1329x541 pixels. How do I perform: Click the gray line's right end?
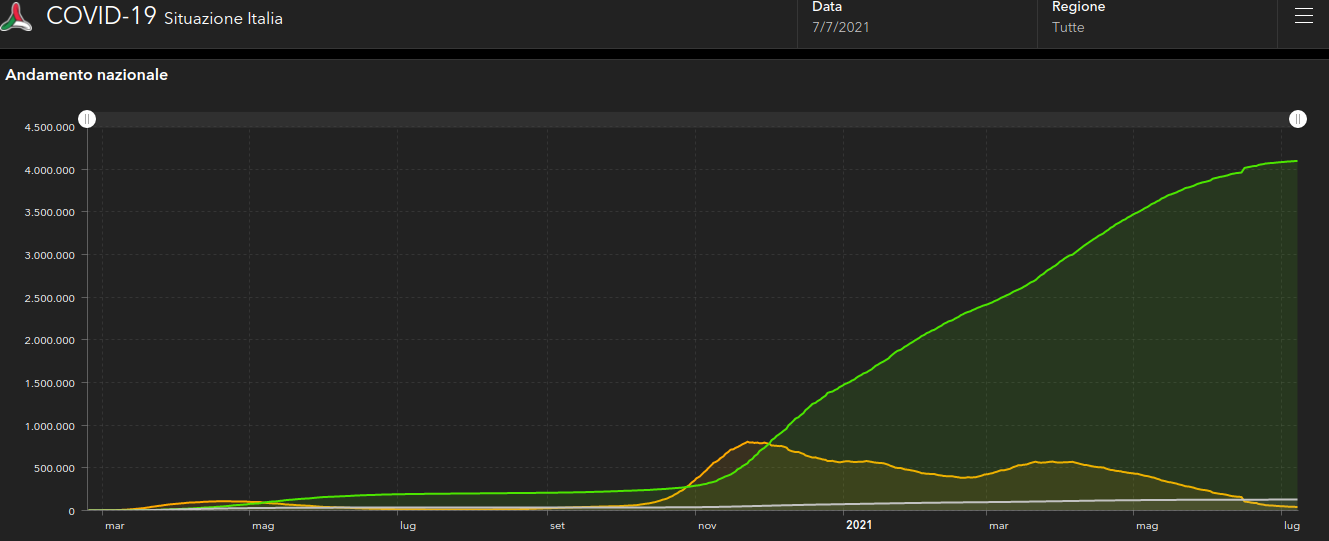pyautogui.click(x=1294, y=499)
